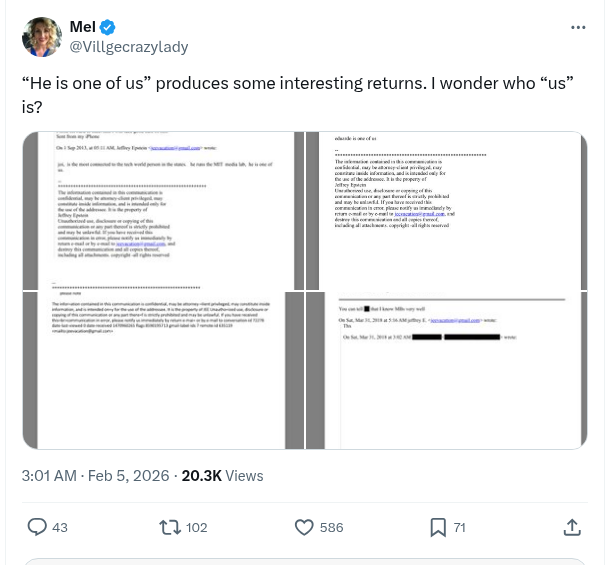Click the 3:01 AM Feb 5, 2026 timestamp
The width and height of the screenshot is (608, 565).
pyautogui.click(x=96, y=476)
